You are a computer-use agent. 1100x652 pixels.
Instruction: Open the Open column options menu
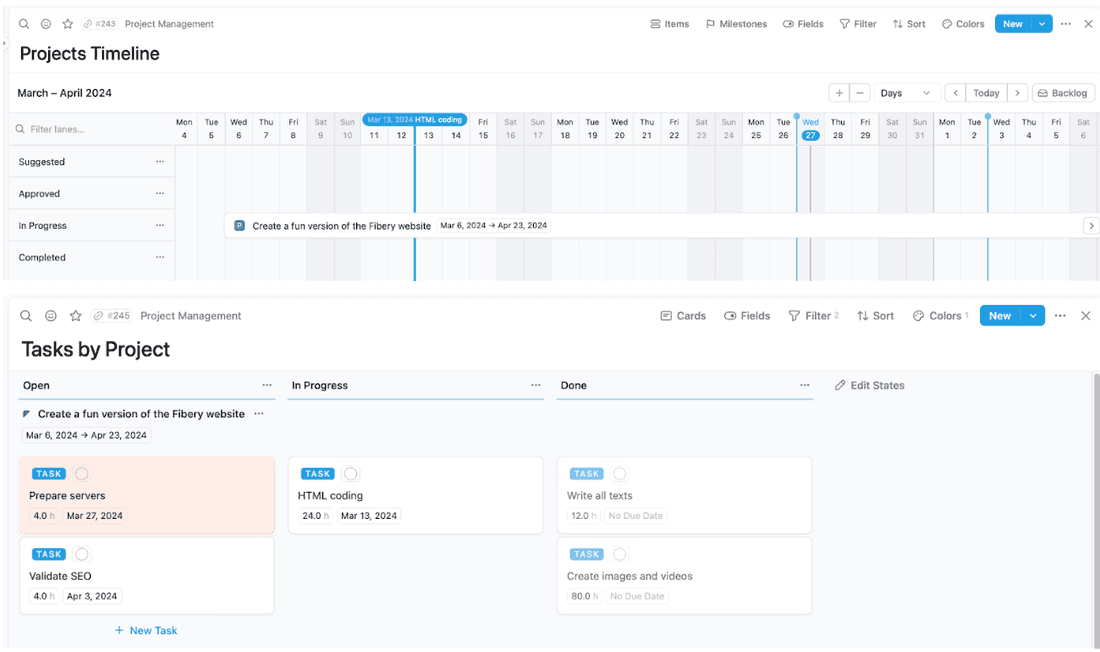point(267,384)
